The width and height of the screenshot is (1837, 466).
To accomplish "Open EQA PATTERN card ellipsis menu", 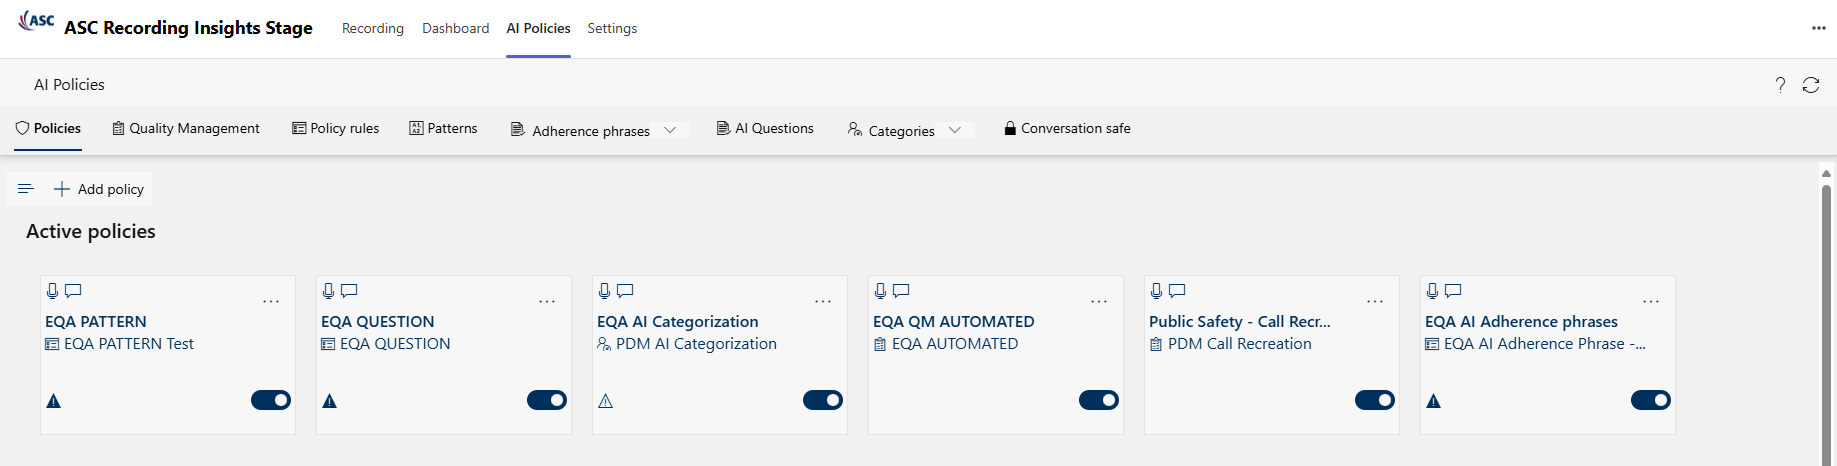I will pos(271,301).
